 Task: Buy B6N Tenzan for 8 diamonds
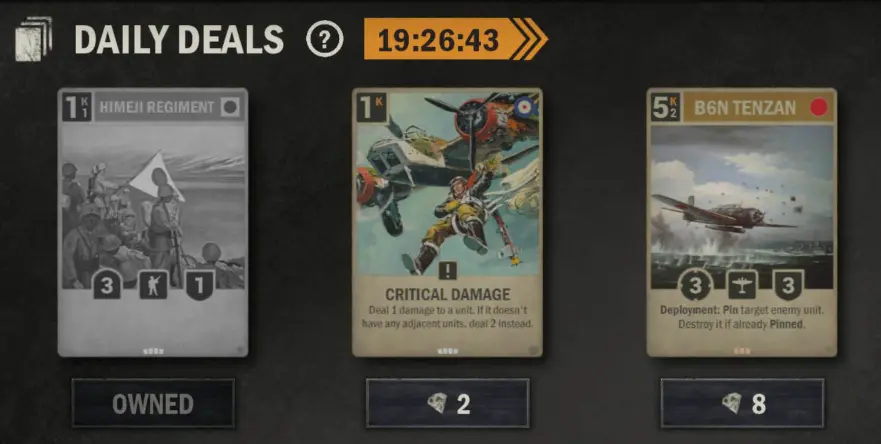[742, 403]
